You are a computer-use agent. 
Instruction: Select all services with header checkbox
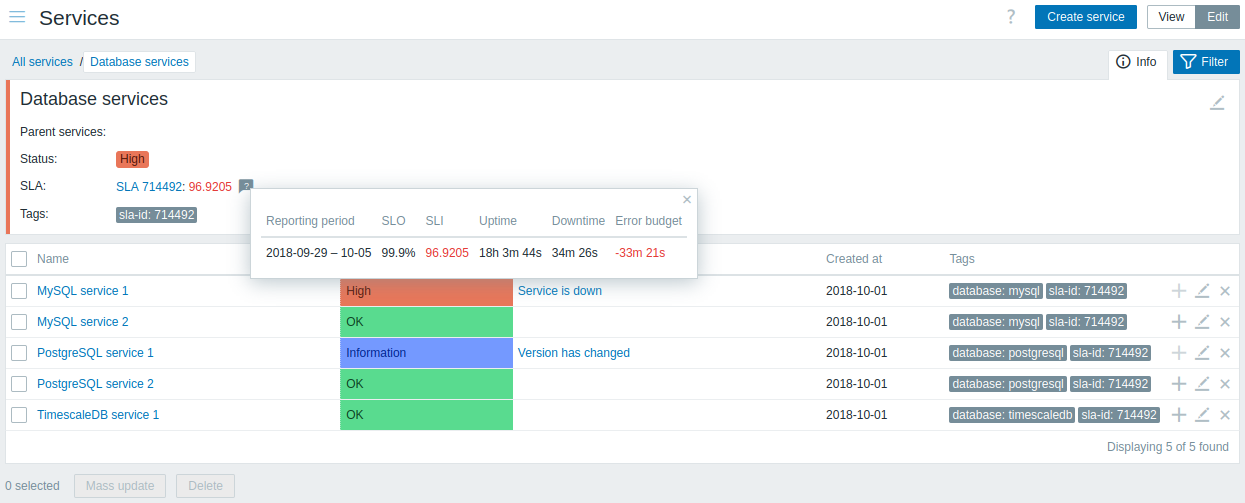[x=19, y=259]
